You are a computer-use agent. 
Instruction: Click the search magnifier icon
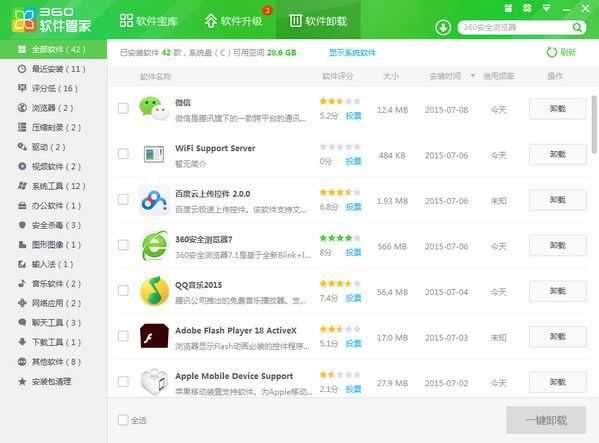point(577,27)
